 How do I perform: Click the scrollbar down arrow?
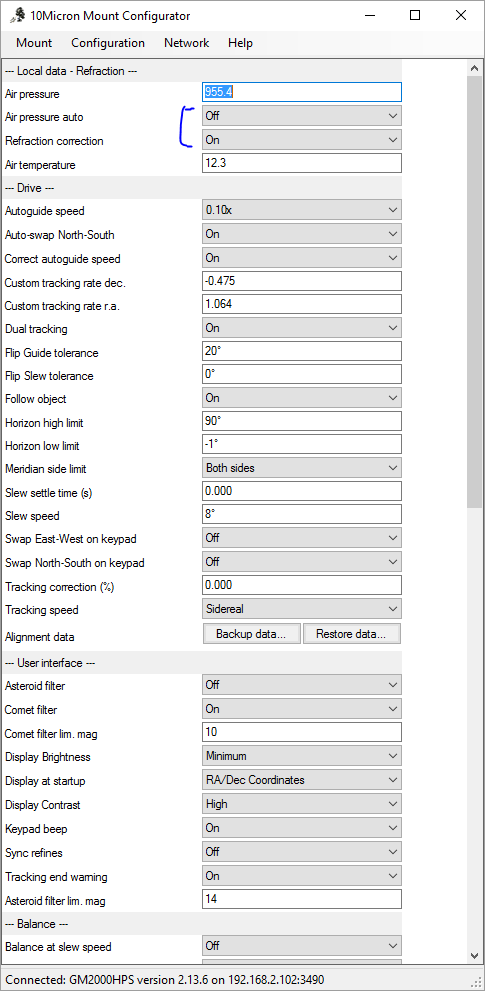coord(474,955)
